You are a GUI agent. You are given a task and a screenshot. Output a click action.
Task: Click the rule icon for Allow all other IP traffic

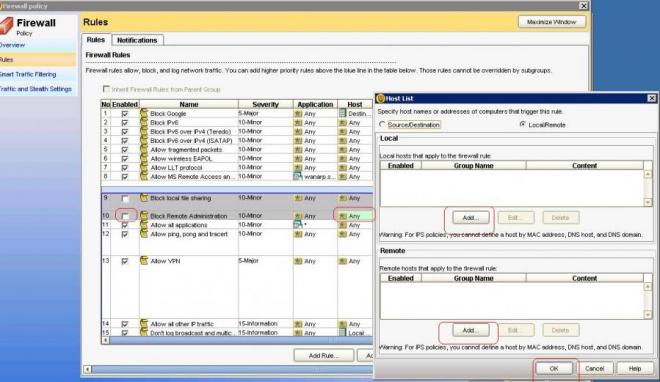[144, 324]
